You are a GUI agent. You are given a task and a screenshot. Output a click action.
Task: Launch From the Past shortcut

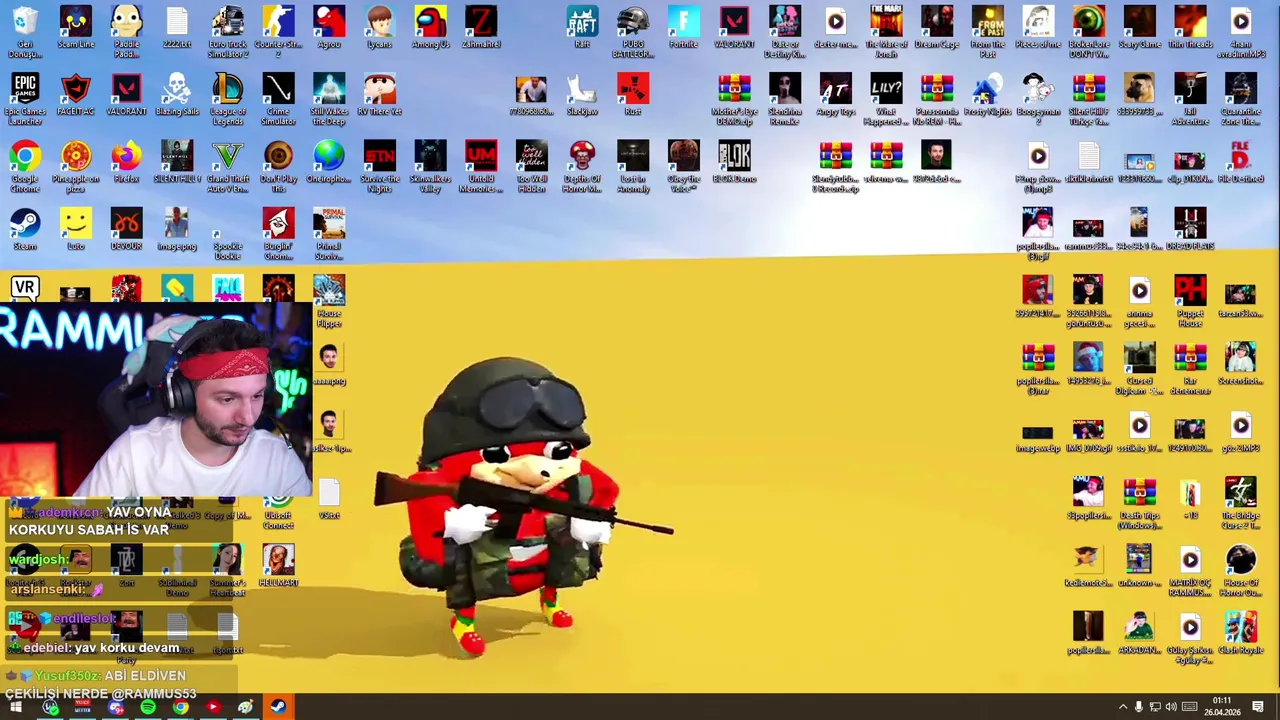[x=987, y=30]
